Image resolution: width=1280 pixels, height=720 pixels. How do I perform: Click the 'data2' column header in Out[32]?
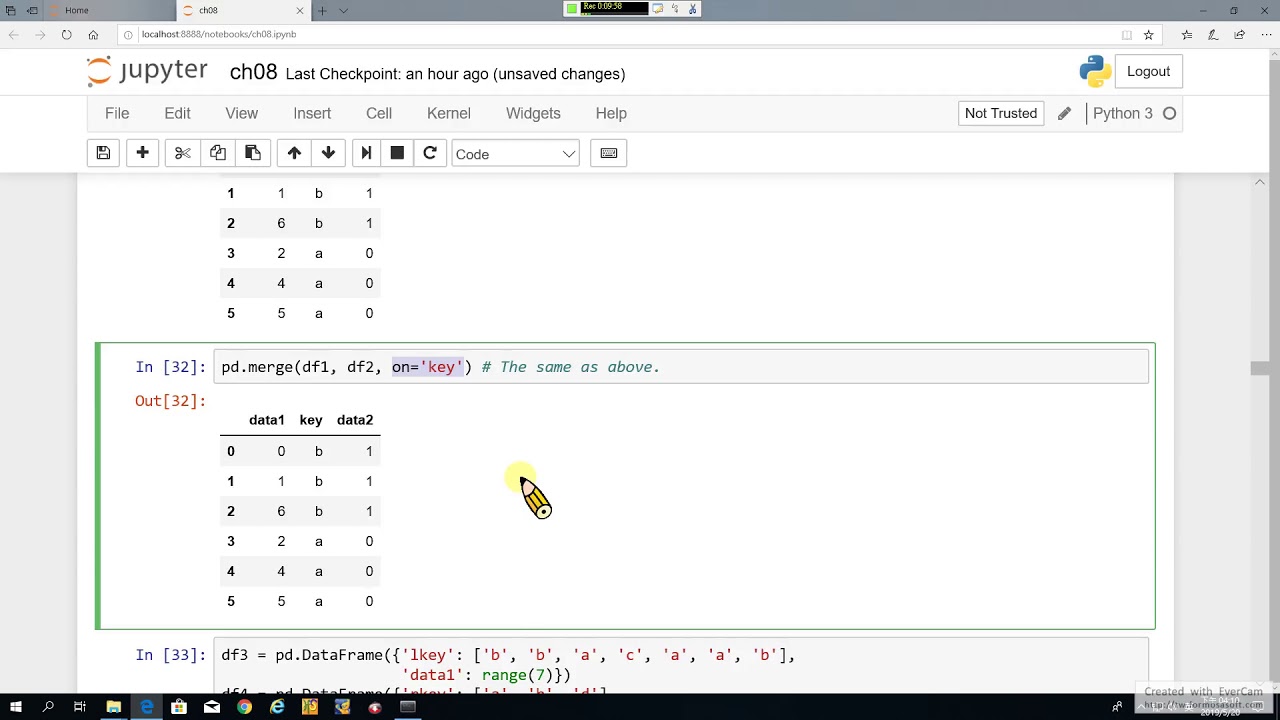355,420
